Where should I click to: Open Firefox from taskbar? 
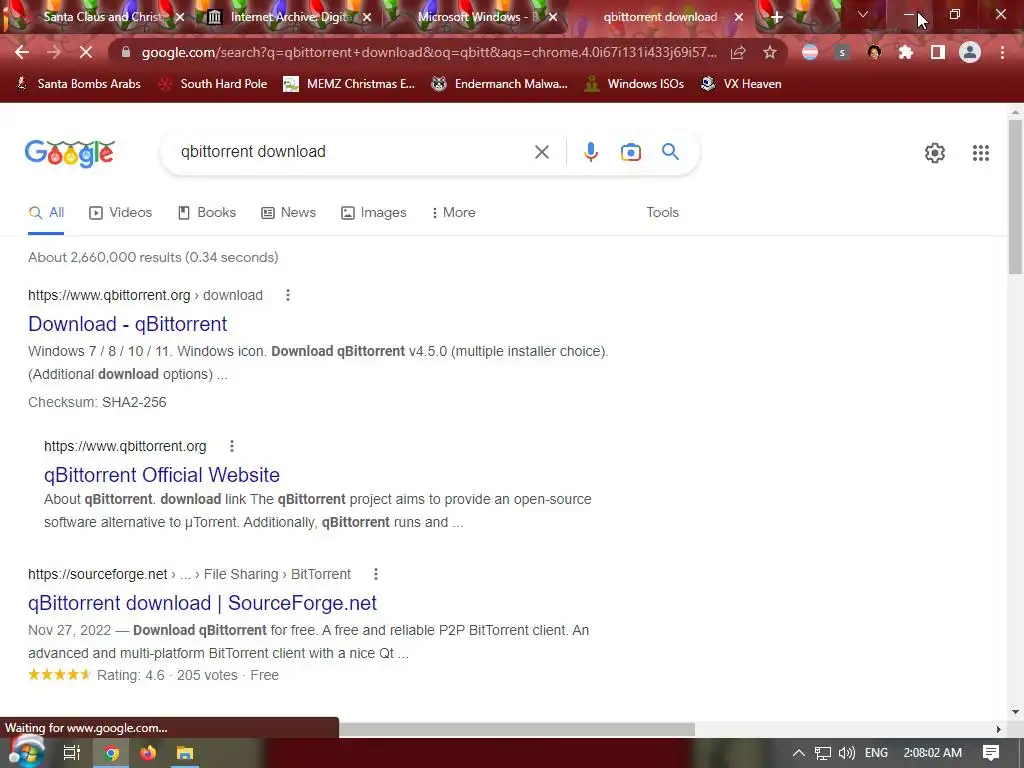click(148, 753)
